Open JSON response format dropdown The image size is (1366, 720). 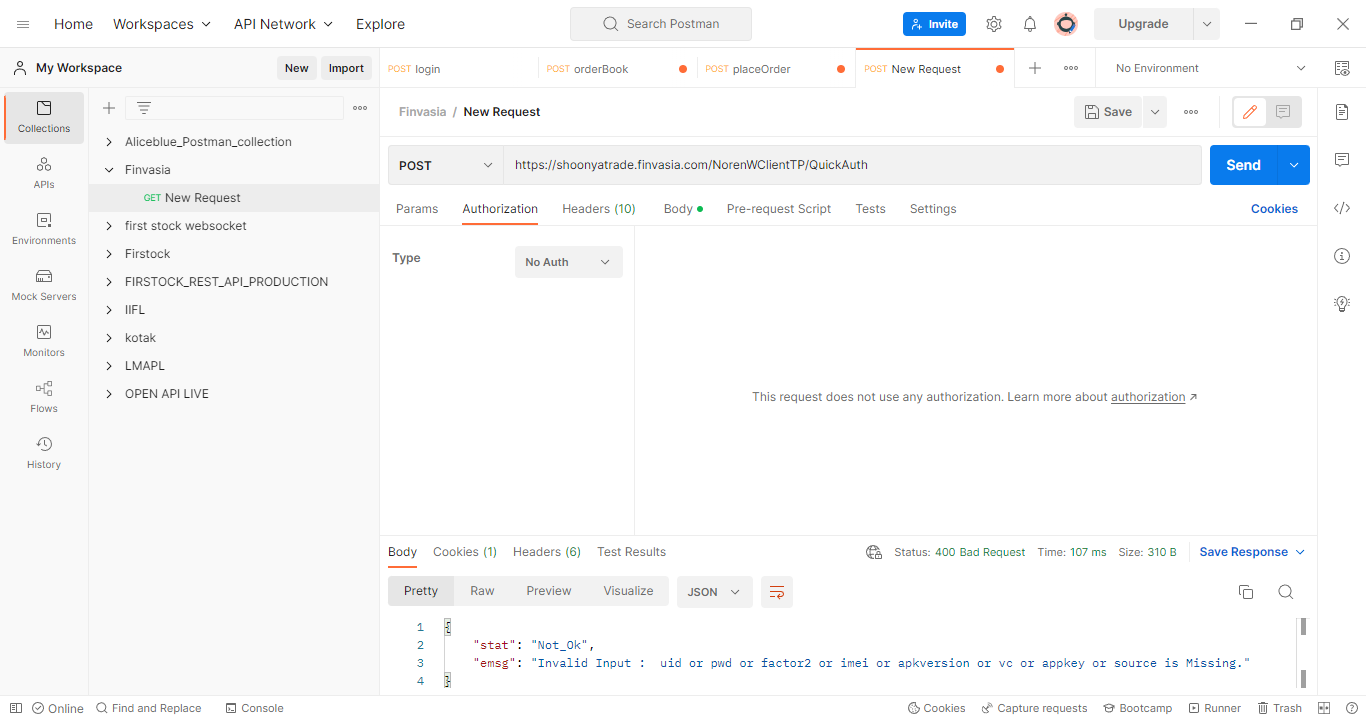coord(714,592)
